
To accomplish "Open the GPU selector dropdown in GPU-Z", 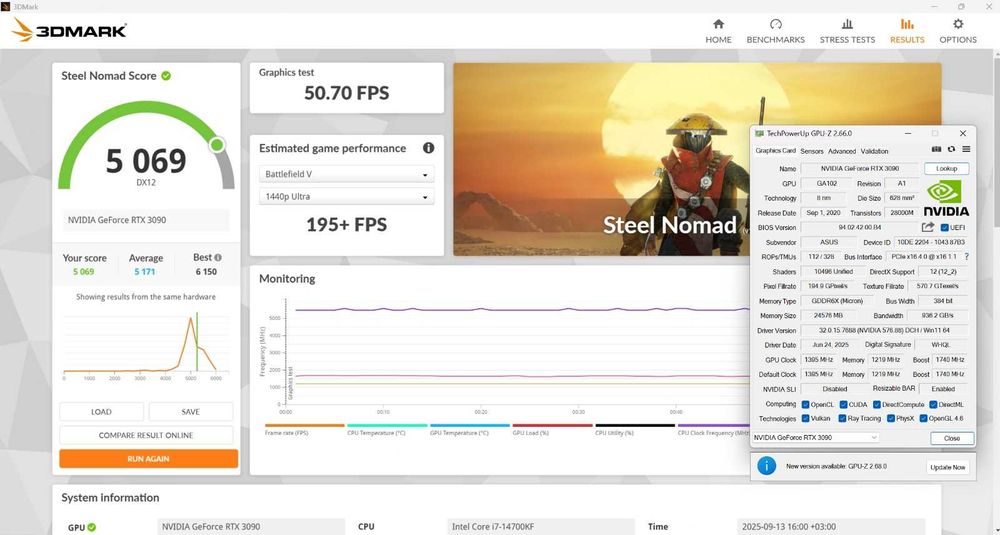I will 815,437.
